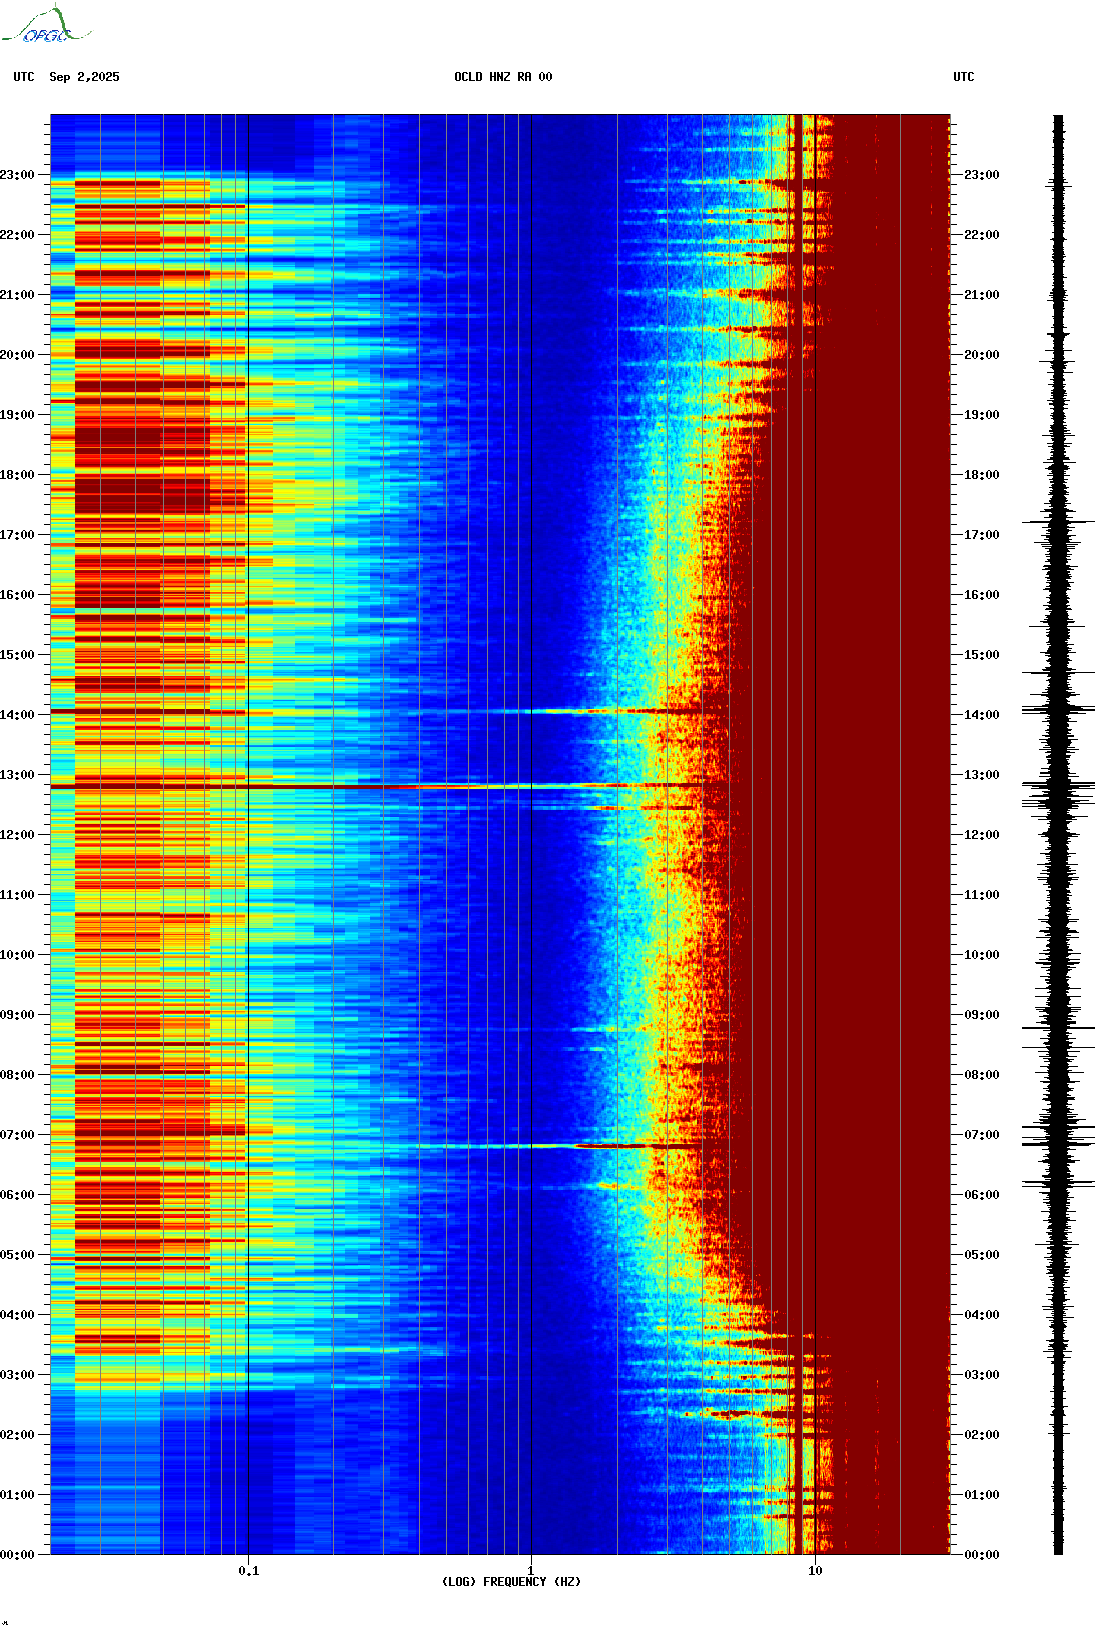
Task: Click the left axis '01:00' time label
Action: click(17, 1495)
